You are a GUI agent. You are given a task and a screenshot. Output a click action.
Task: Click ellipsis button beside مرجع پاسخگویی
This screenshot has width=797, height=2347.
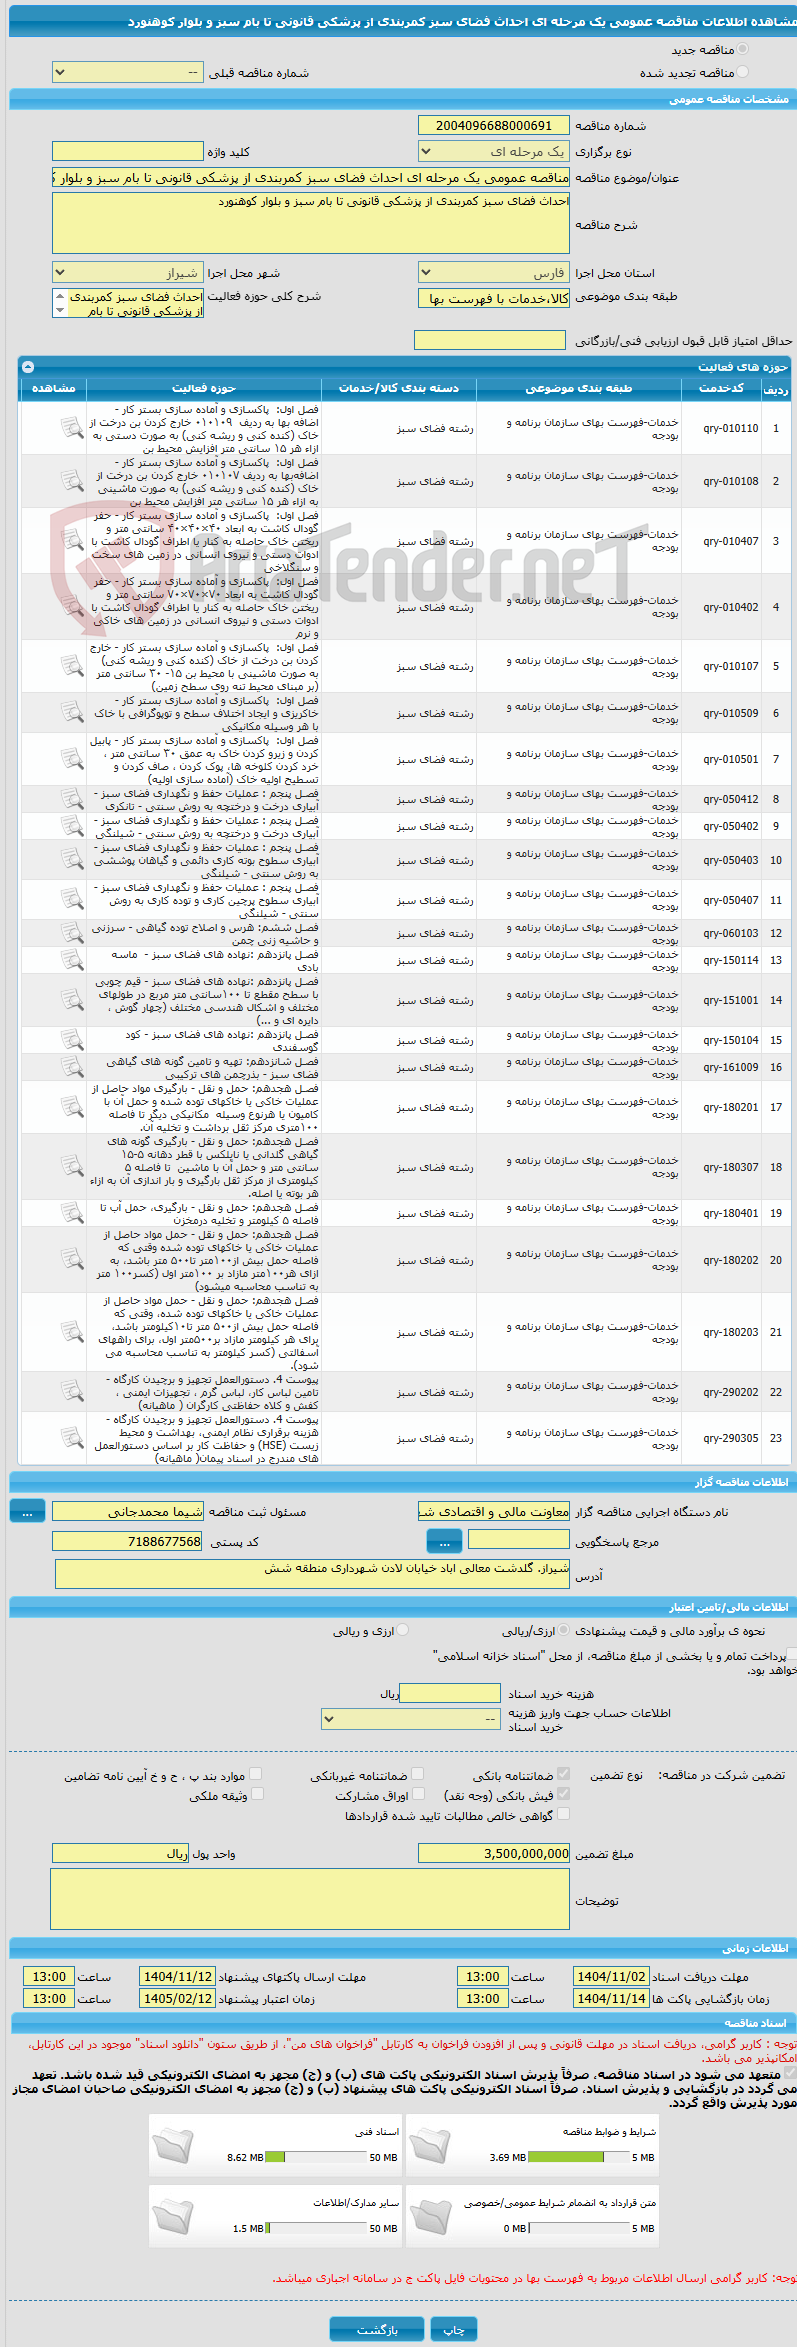(444, 1541)
